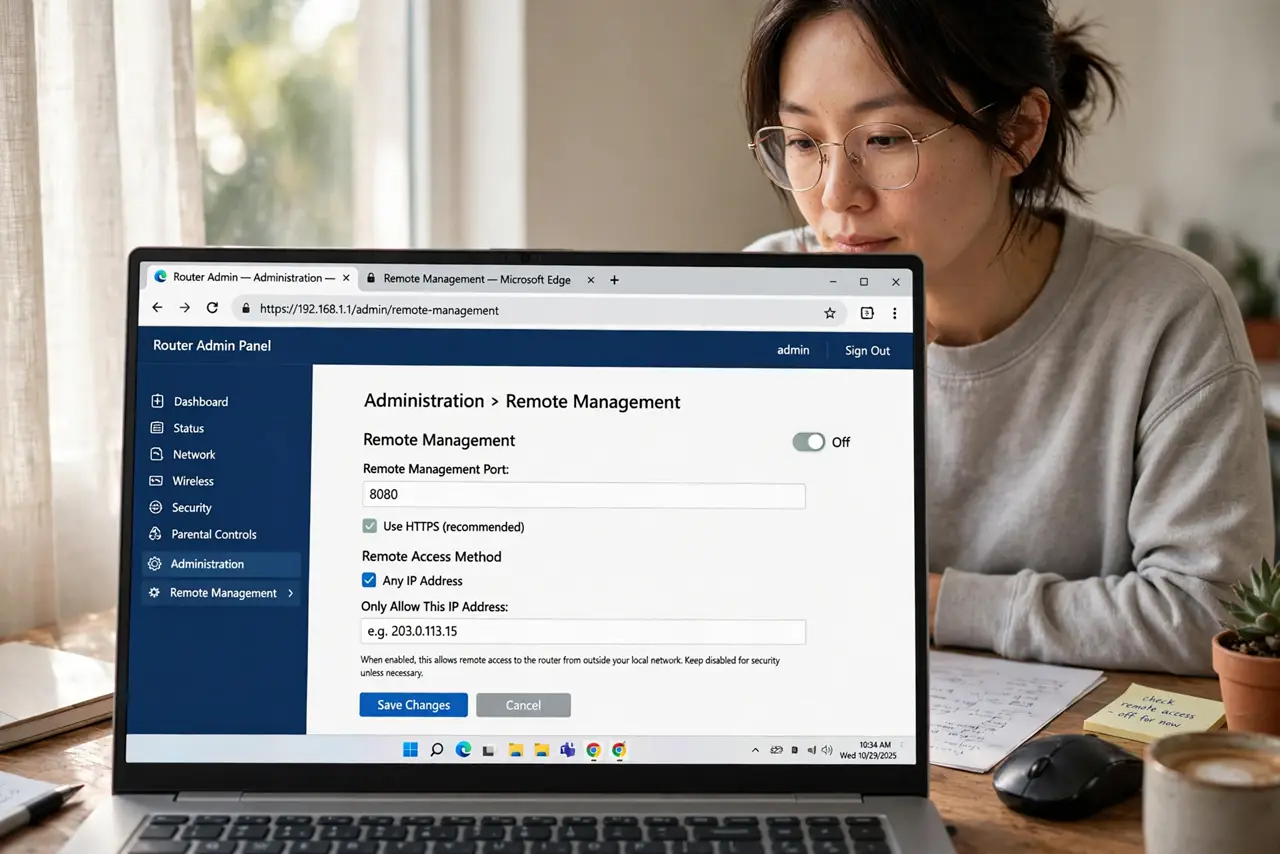This screenshot has width=1280, height=854.
Task: Click the browser address bar URL
Action: tap(379, 310)
